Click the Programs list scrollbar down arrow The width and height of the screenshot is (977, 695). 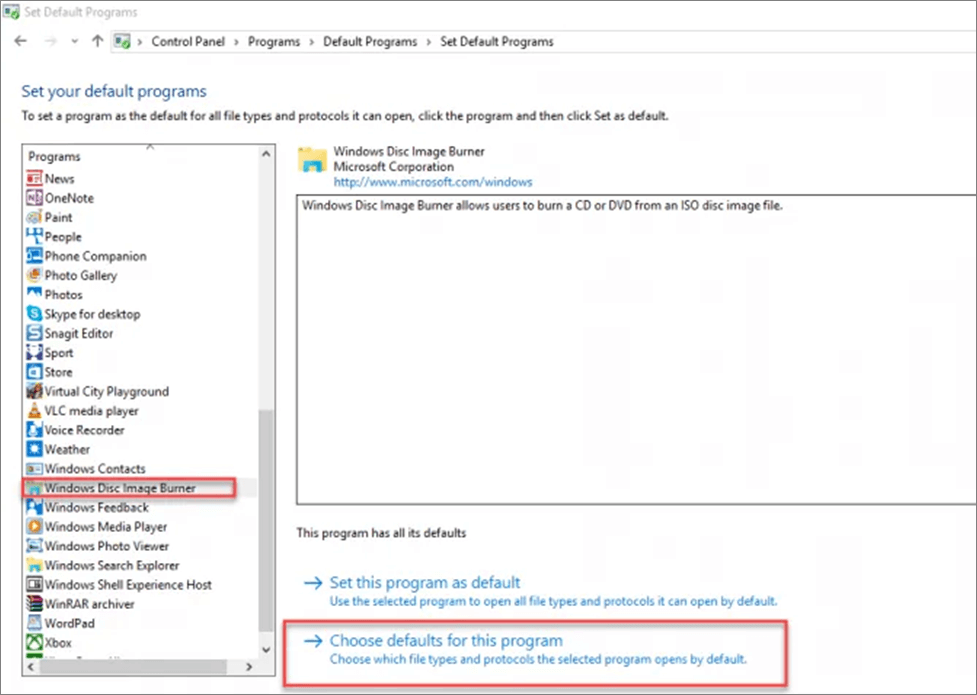pyautogui.click(x=265, y=650)
